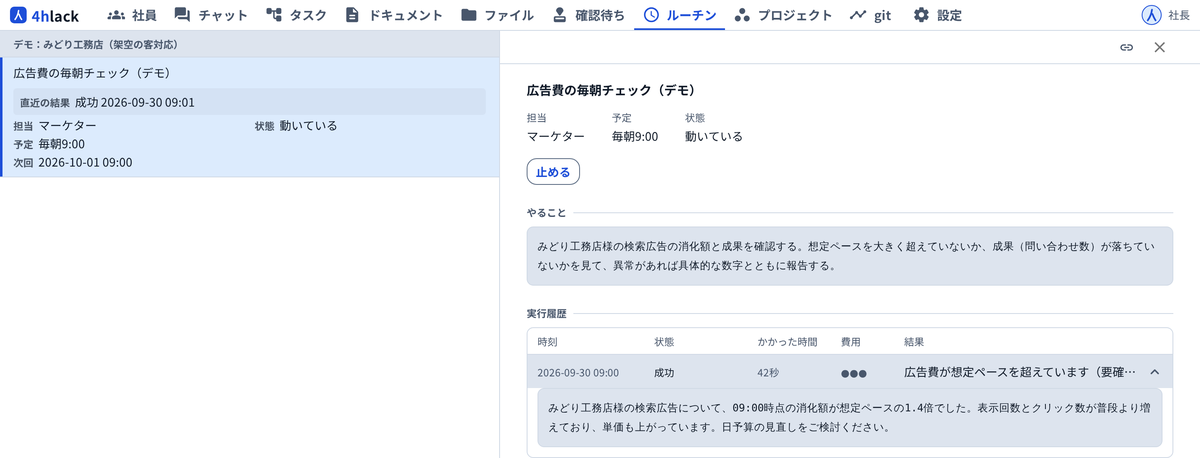Open the 確認待ち section

coord(588,15)
